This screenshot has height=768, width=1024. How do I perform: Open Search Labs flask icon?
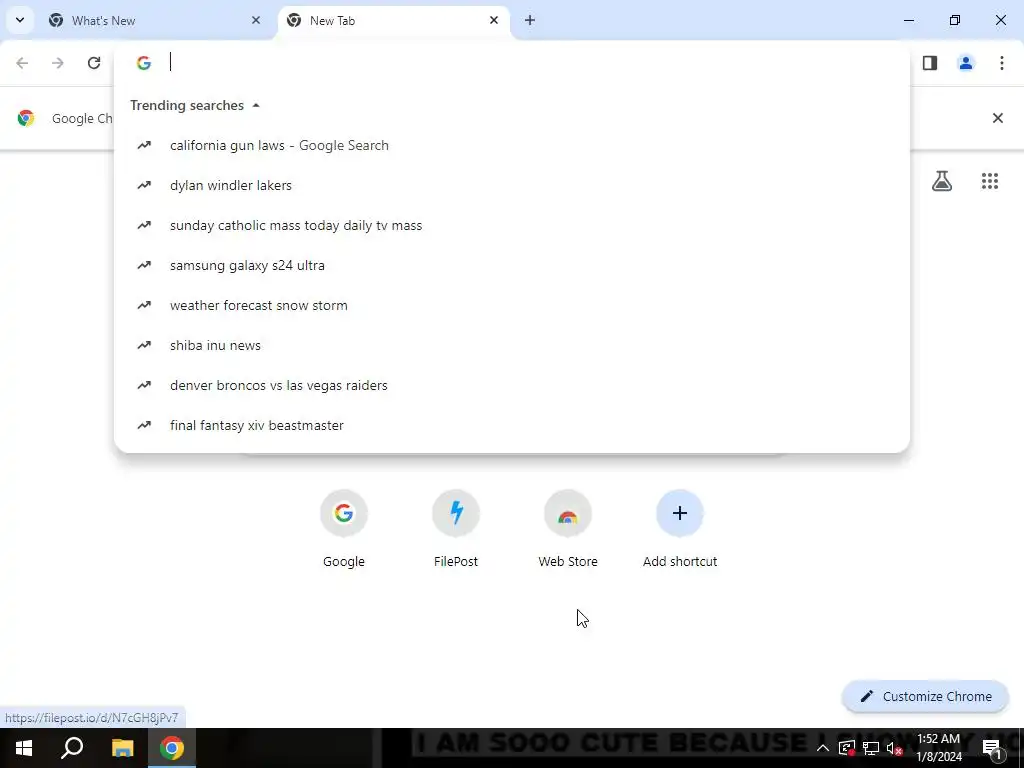(942, 181)
